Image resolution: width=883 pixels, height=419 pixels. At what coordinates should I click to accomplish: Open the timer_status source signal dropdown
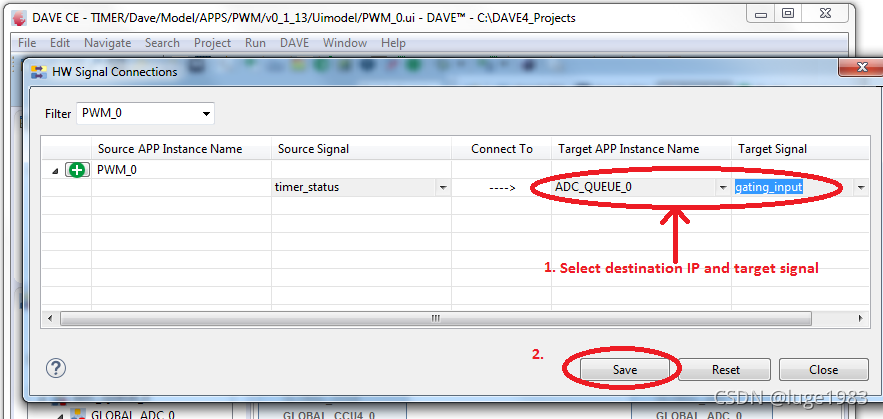(x=443, y=188)
